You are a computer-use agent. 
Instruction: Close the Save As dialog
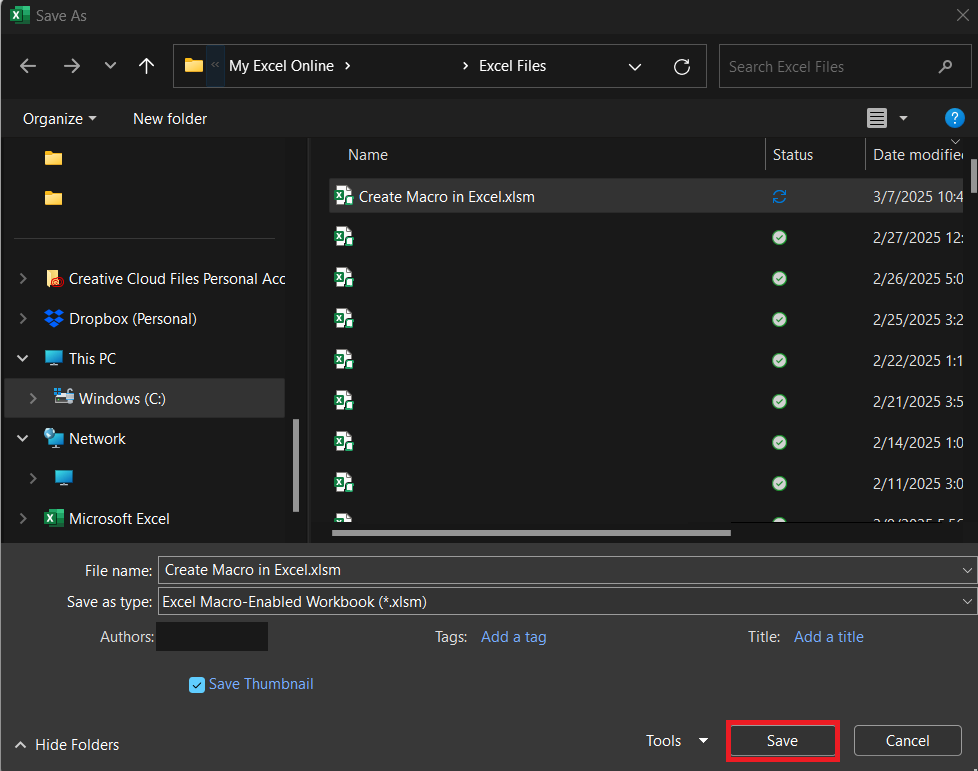click(x=962, y=16)
